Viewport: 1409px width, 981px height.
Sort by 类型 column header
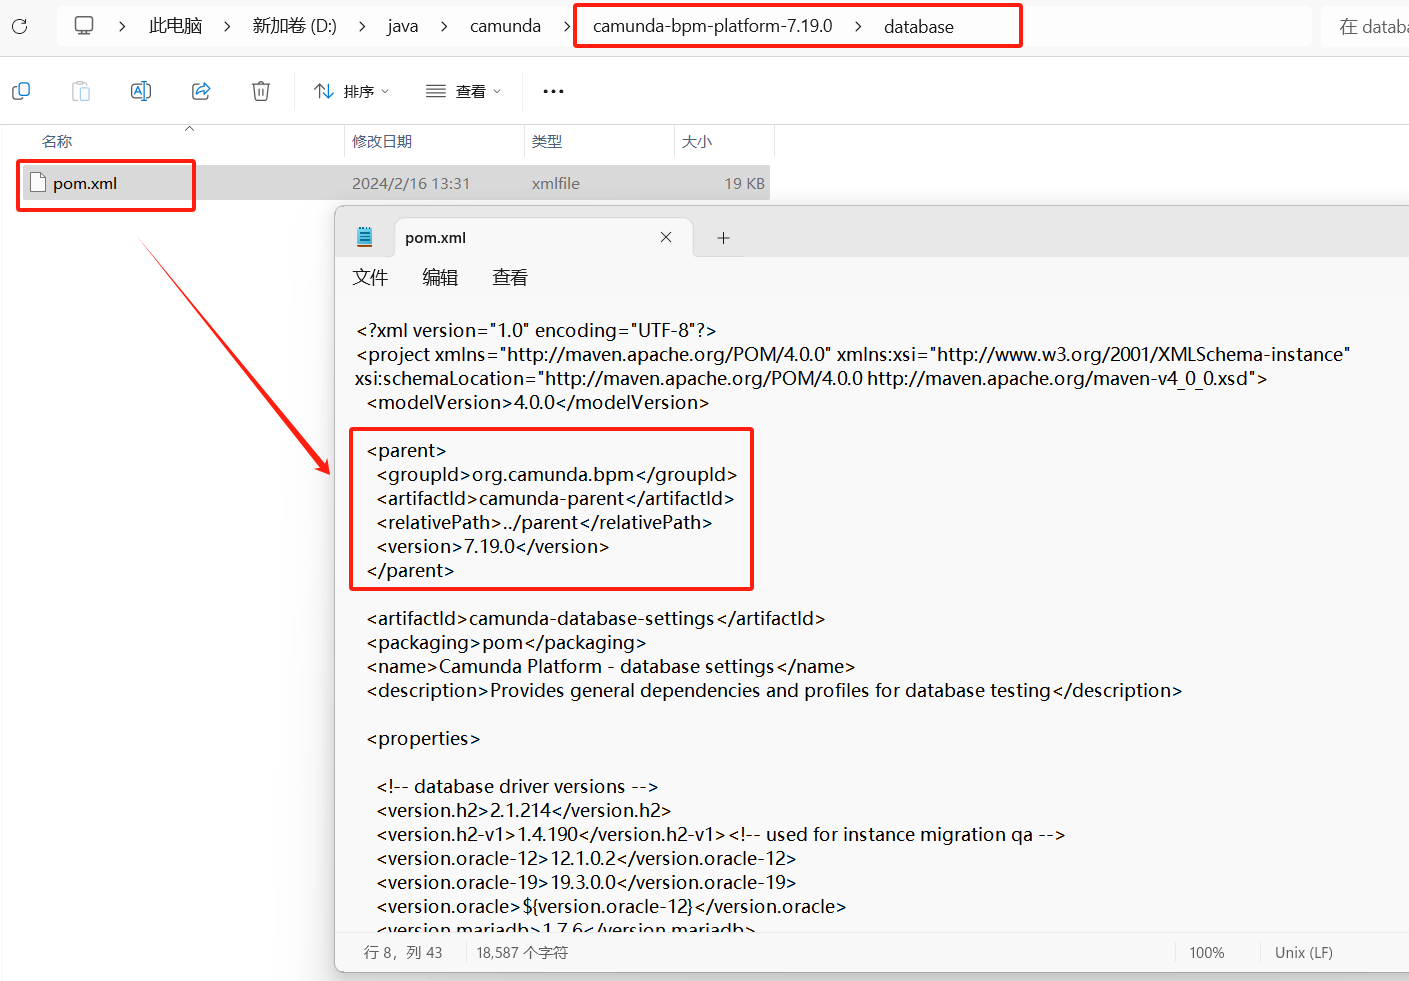point(547,141)
